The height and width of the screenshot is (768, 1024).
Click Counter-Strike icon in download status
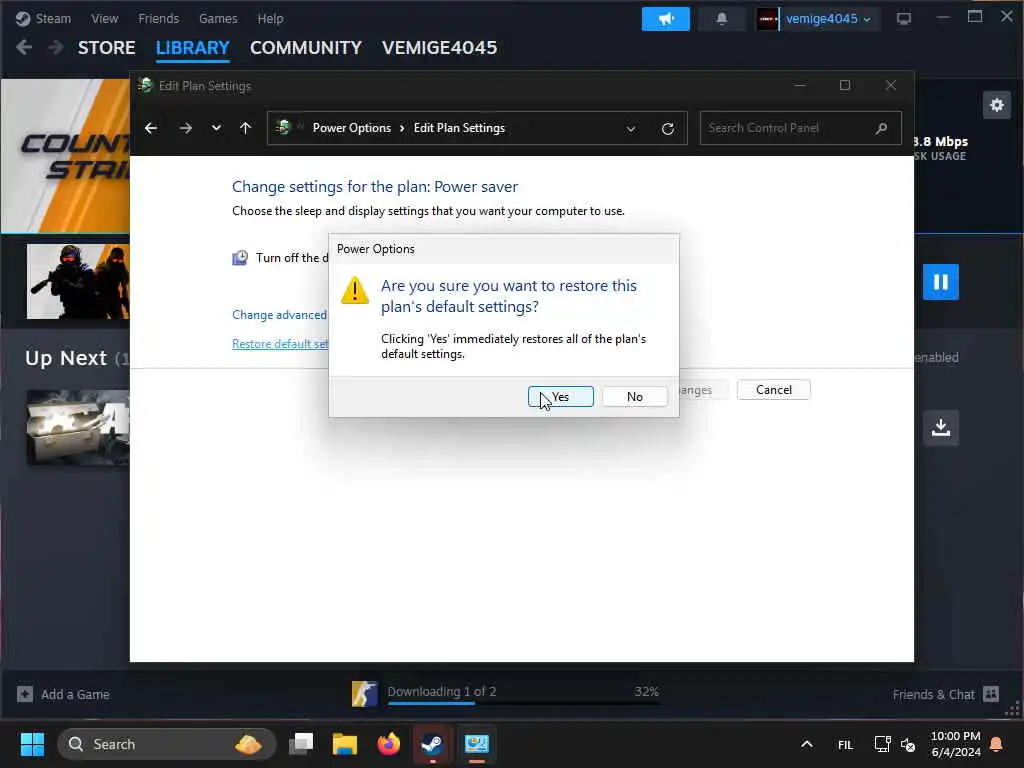click(364, 694)
